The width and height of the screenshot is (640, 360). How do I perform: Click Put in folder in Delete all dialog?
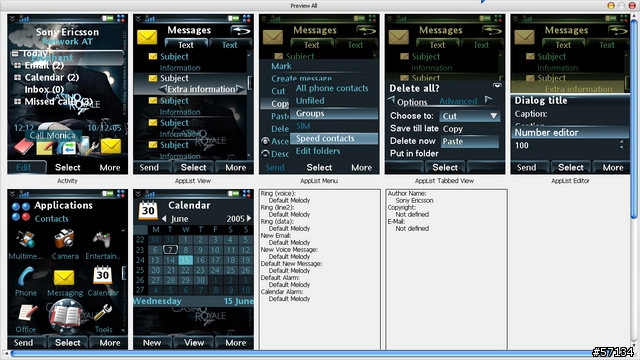[x=414, y=153]
